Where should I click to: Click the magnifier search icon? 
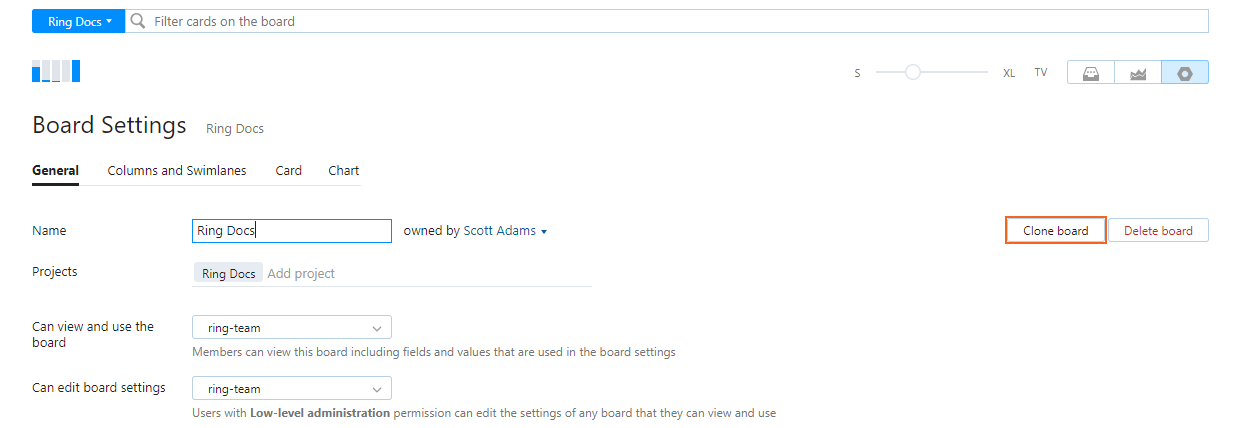click(138, 21)
